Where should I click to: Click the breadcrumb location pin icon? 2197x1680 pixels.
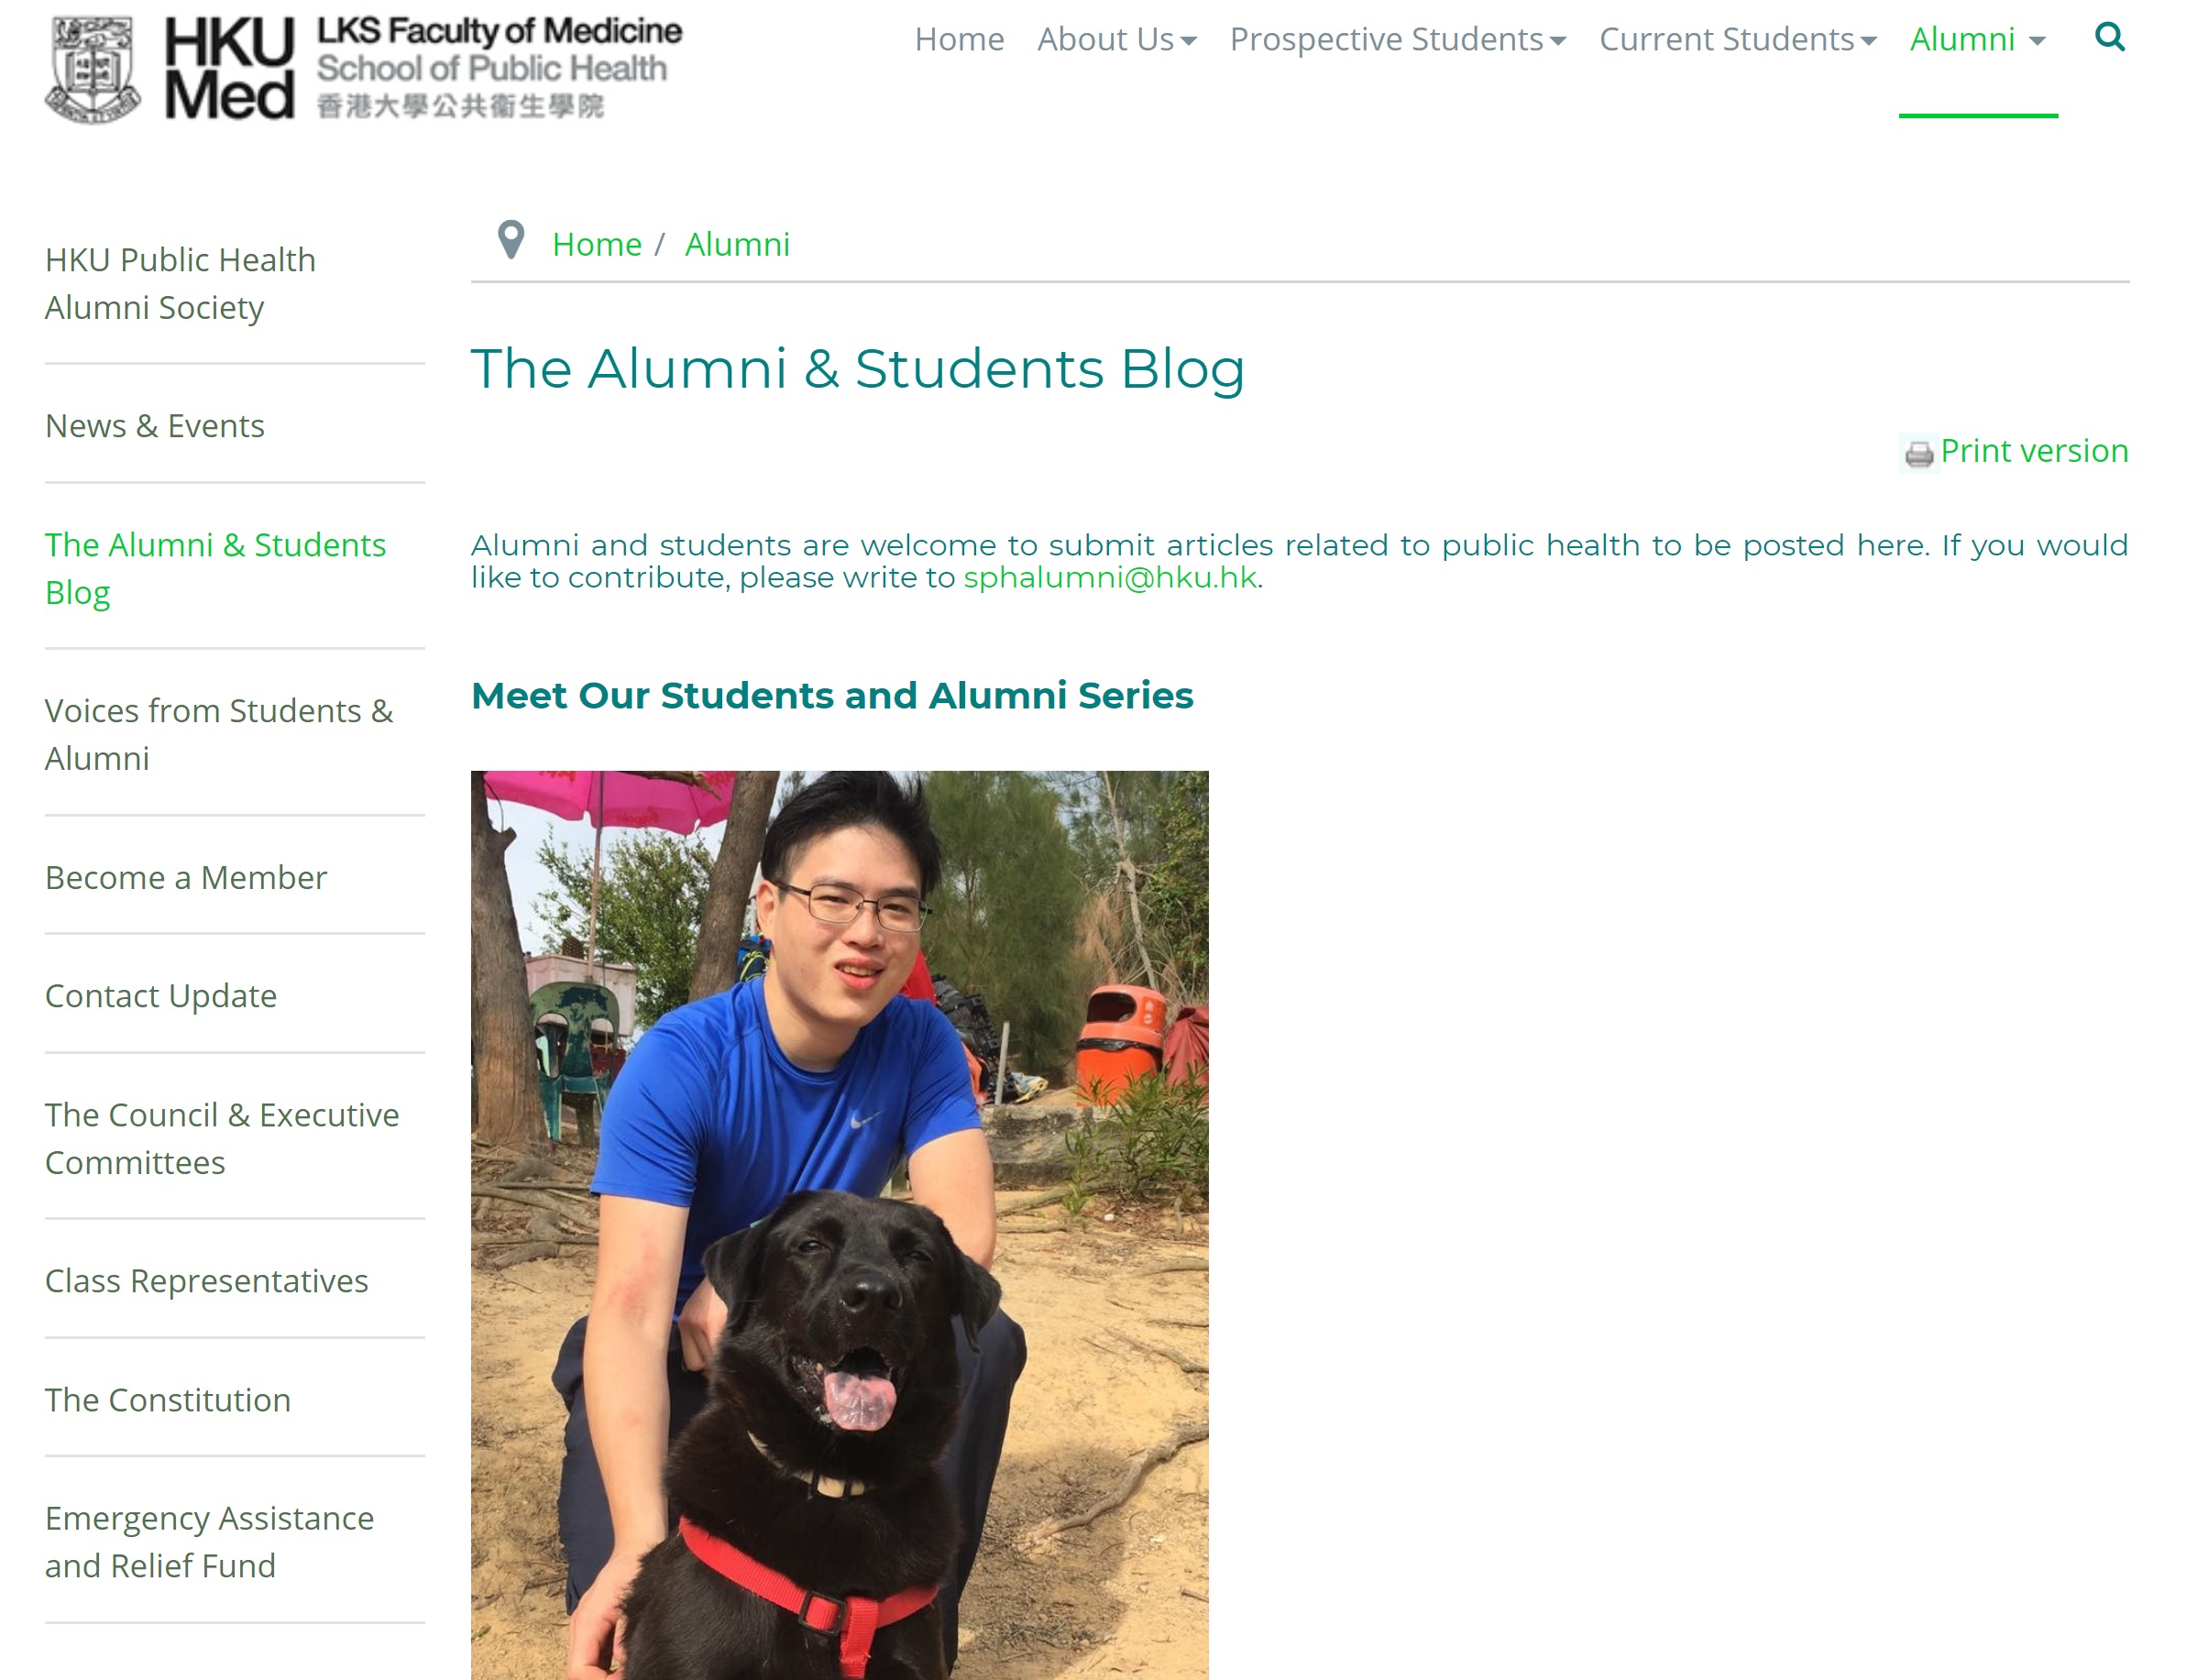point(511,240)
